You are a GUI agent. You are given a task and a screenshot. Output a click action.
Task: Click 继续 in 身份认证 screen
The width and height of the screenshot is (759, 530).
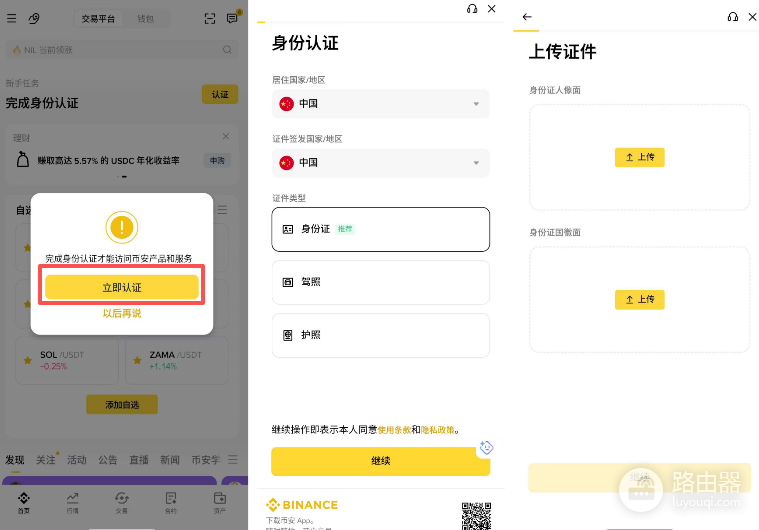pos(380,461)
